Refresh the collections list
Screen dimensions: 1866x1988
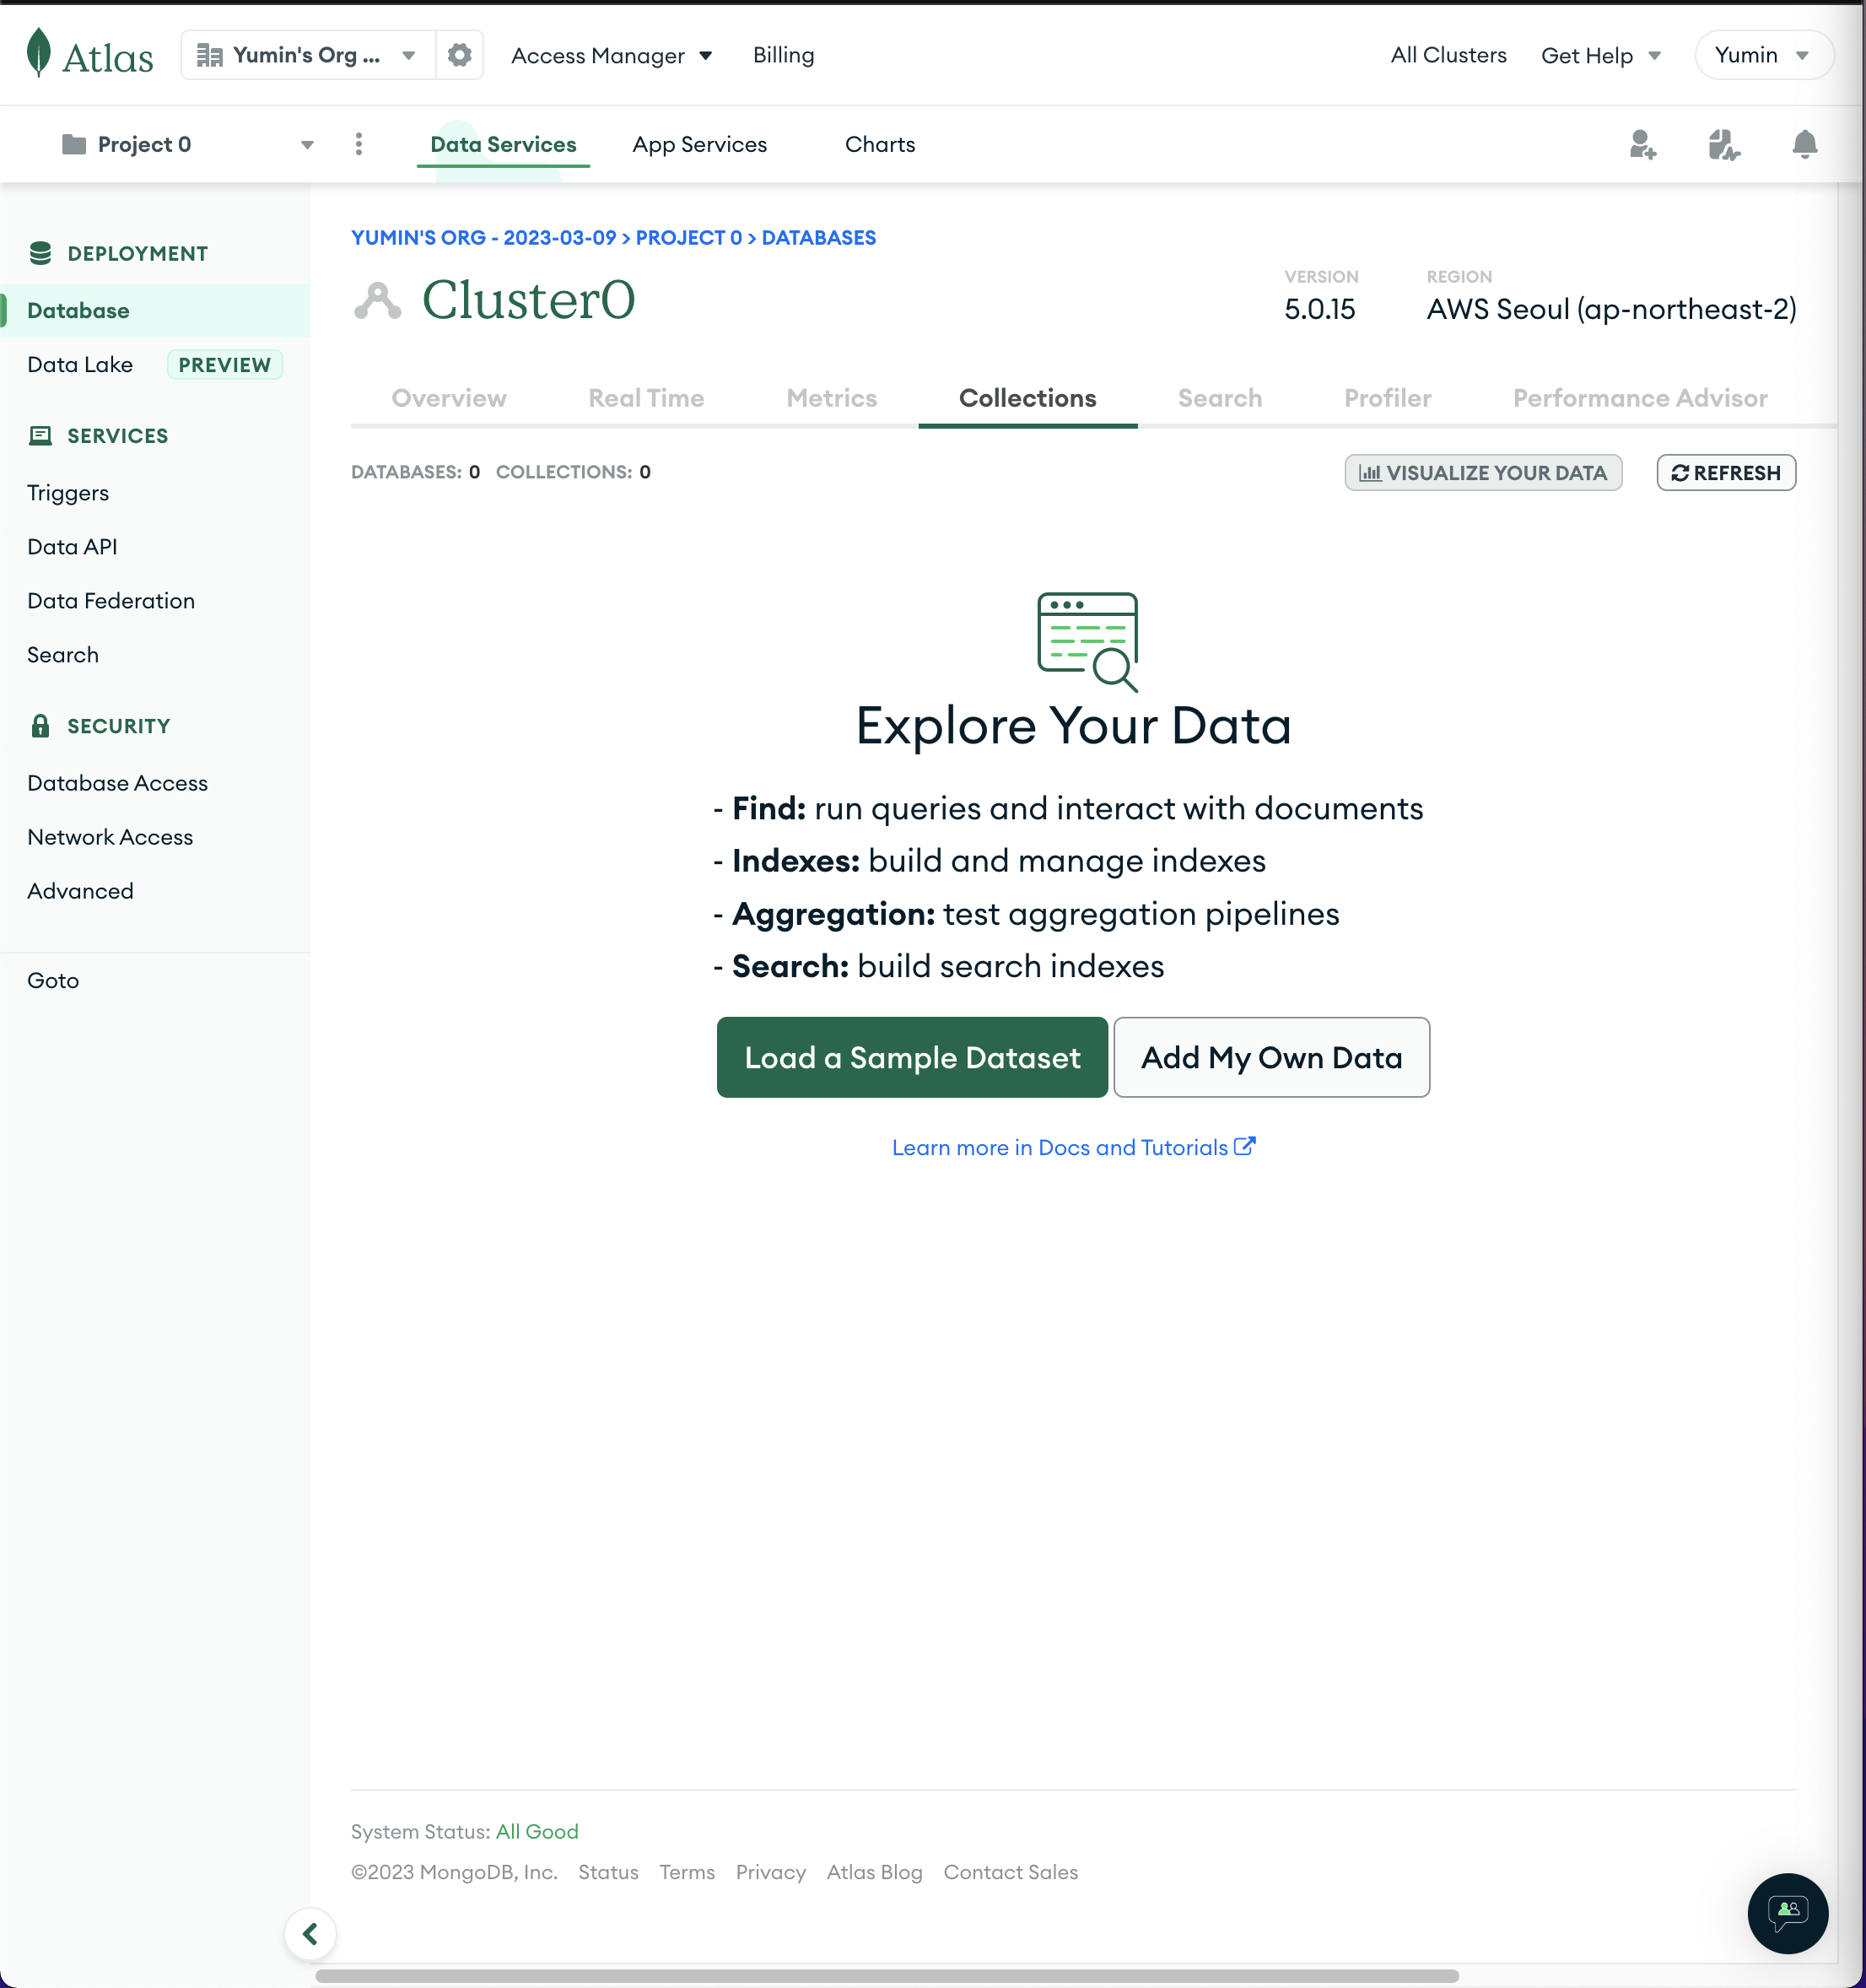[x=1726, y=473]
